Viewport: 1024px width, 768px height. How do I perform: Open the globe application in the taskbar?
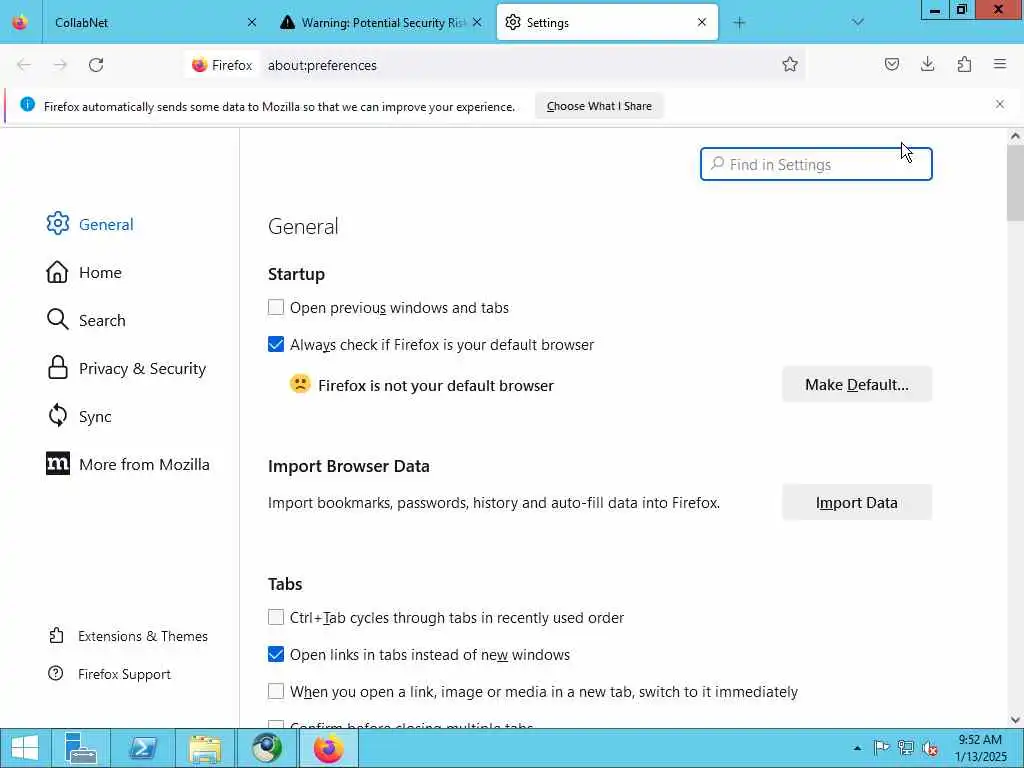click(267, 748)
